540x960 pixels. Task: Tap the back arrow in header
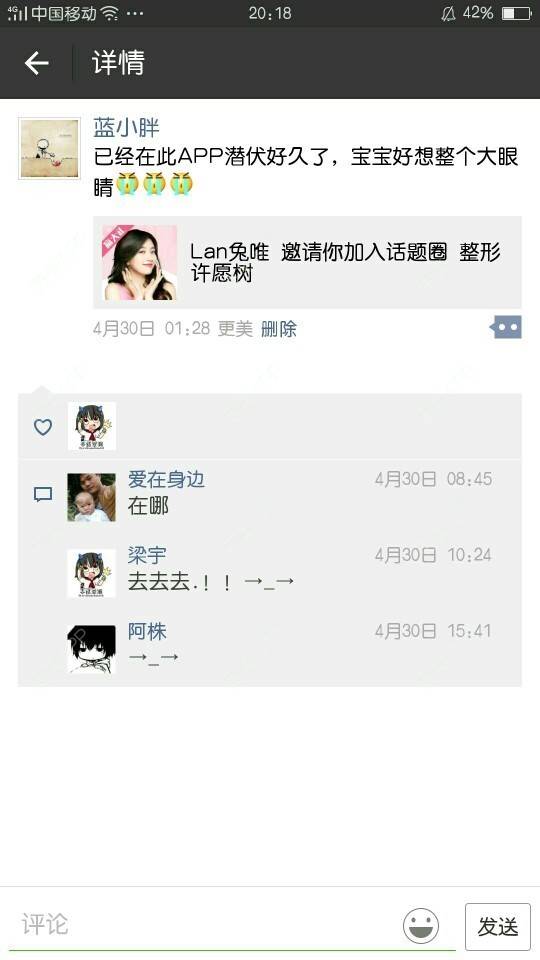pyautogui.click(x=37, y=63)
